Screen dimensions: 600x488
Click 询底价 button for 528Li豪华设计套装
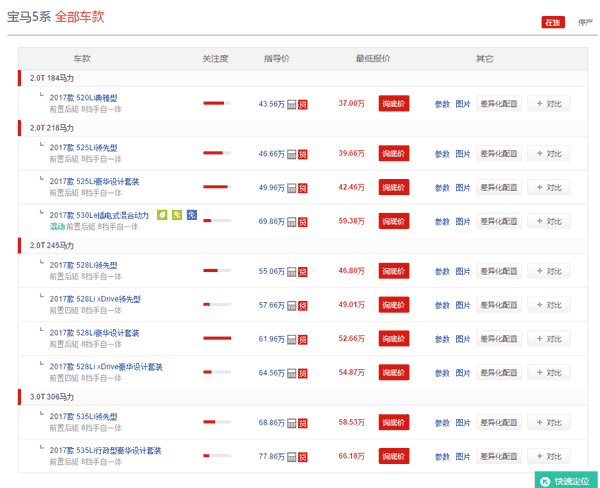click(x=394, y=338)
